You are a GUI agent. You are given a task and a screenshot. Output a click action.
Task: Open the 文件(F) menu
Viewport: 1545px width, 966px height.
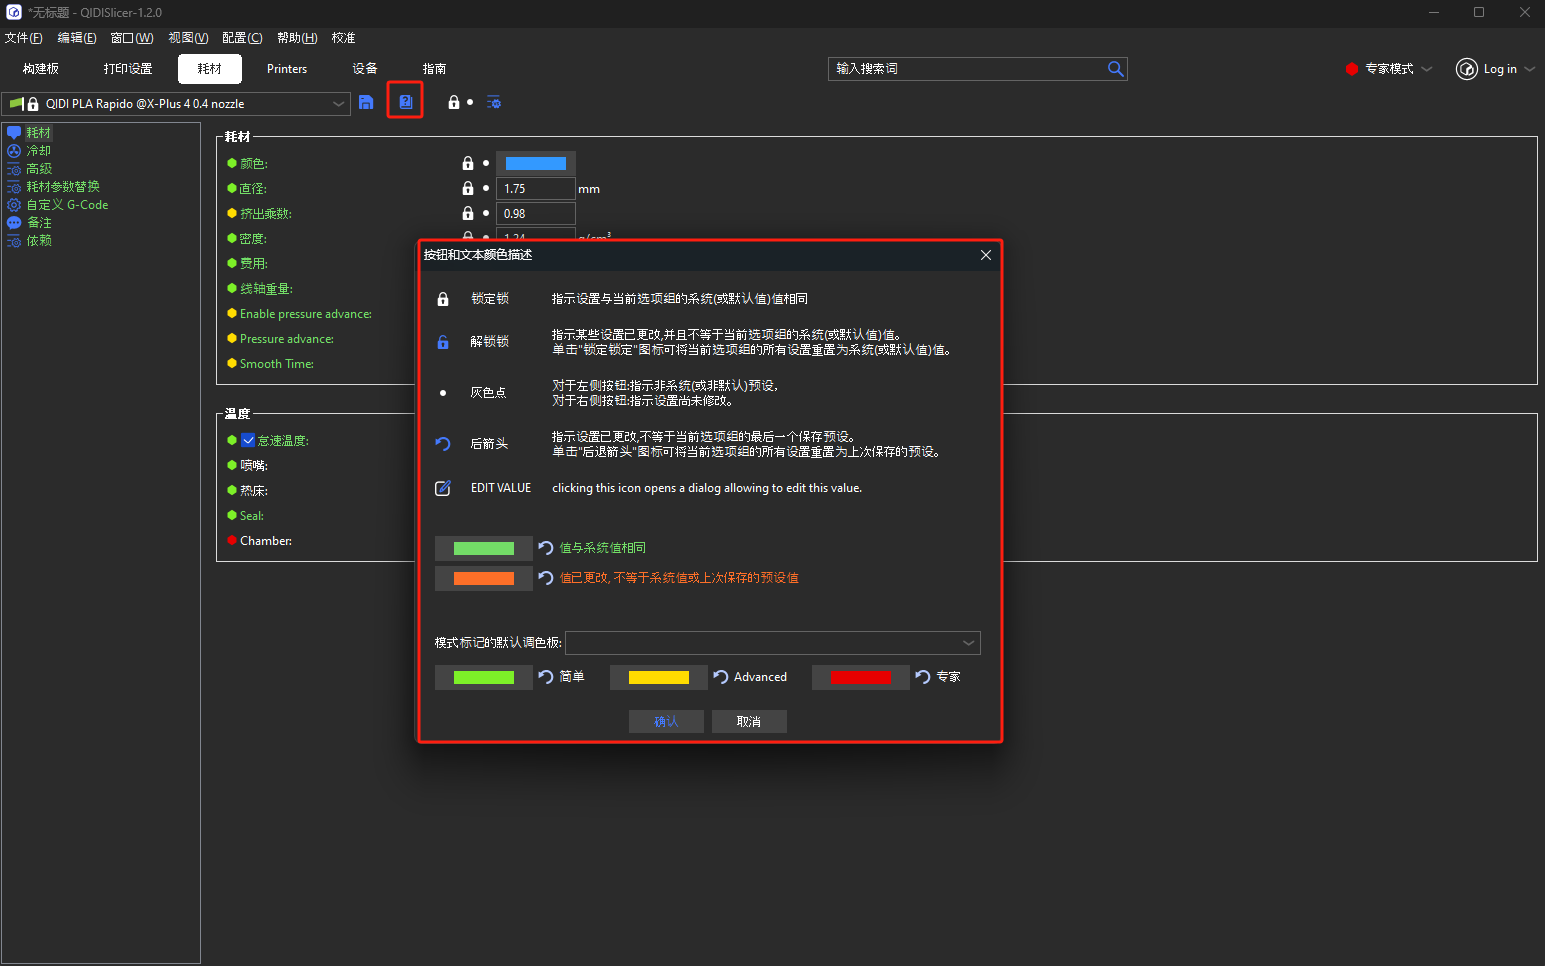[x=24, y=38]
